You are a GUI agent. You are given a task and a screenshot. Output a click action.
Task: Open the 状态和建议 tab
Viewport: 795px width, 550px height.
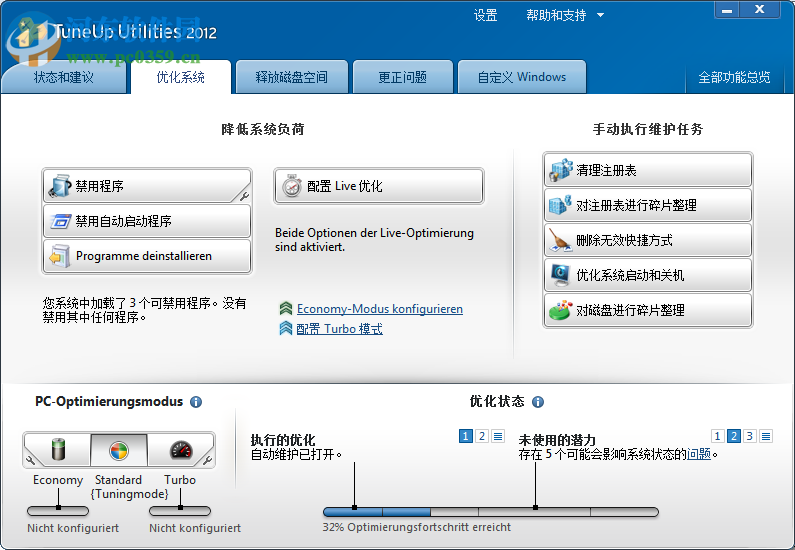coord(64,77)
